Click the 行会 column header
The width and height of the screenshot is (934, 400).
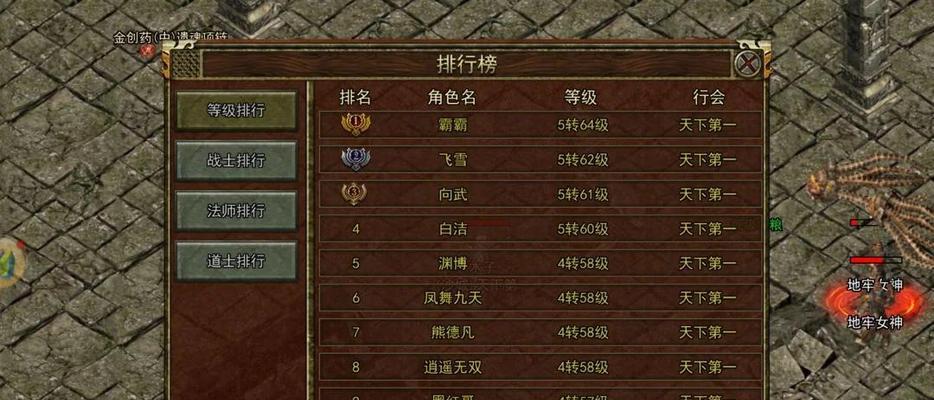[x=708, y=97]
